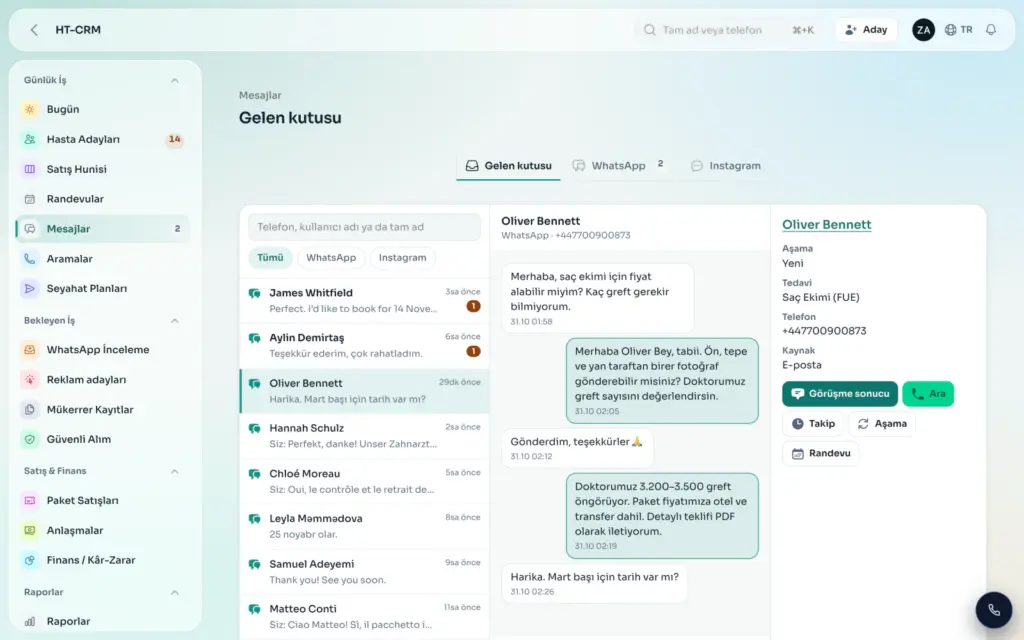
Task: Filter conversations by WhatsApp chip
Action: click(x=331, y=257)
